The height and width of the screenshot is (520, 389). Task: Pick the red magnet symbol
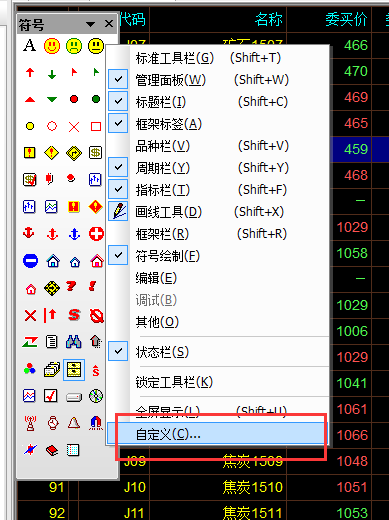coord(96,423)
